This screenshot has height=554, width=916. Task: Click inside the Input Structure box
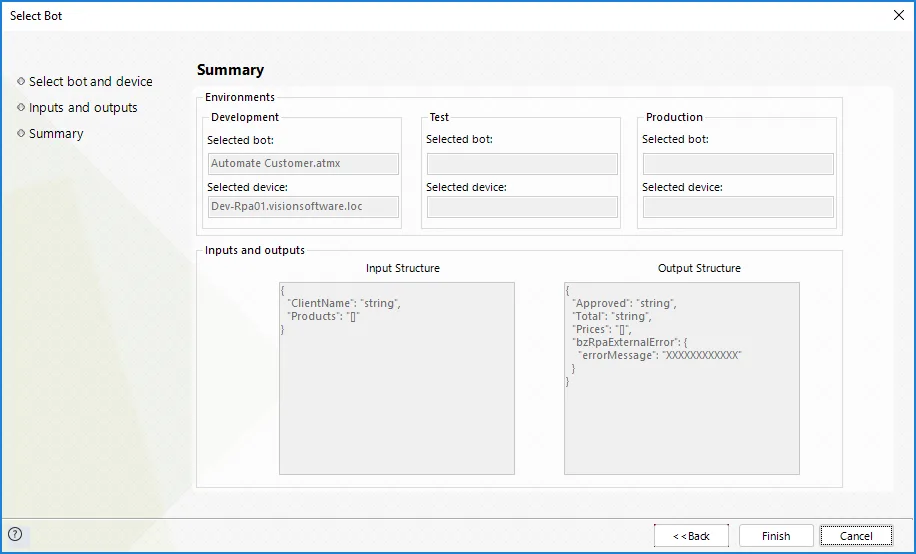397,378
